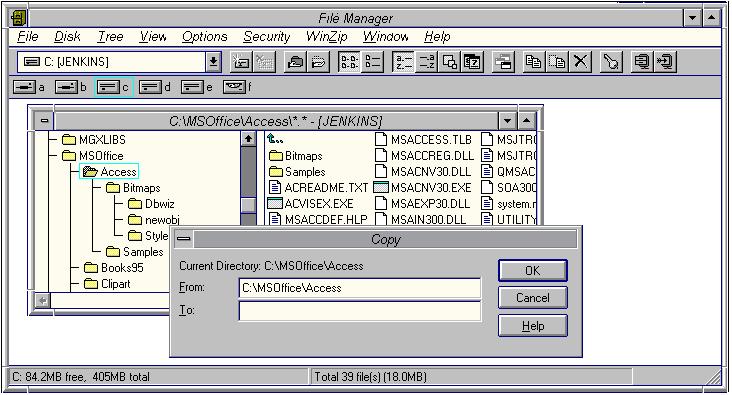Select newobj folder in tree

[x=154, y=220]
